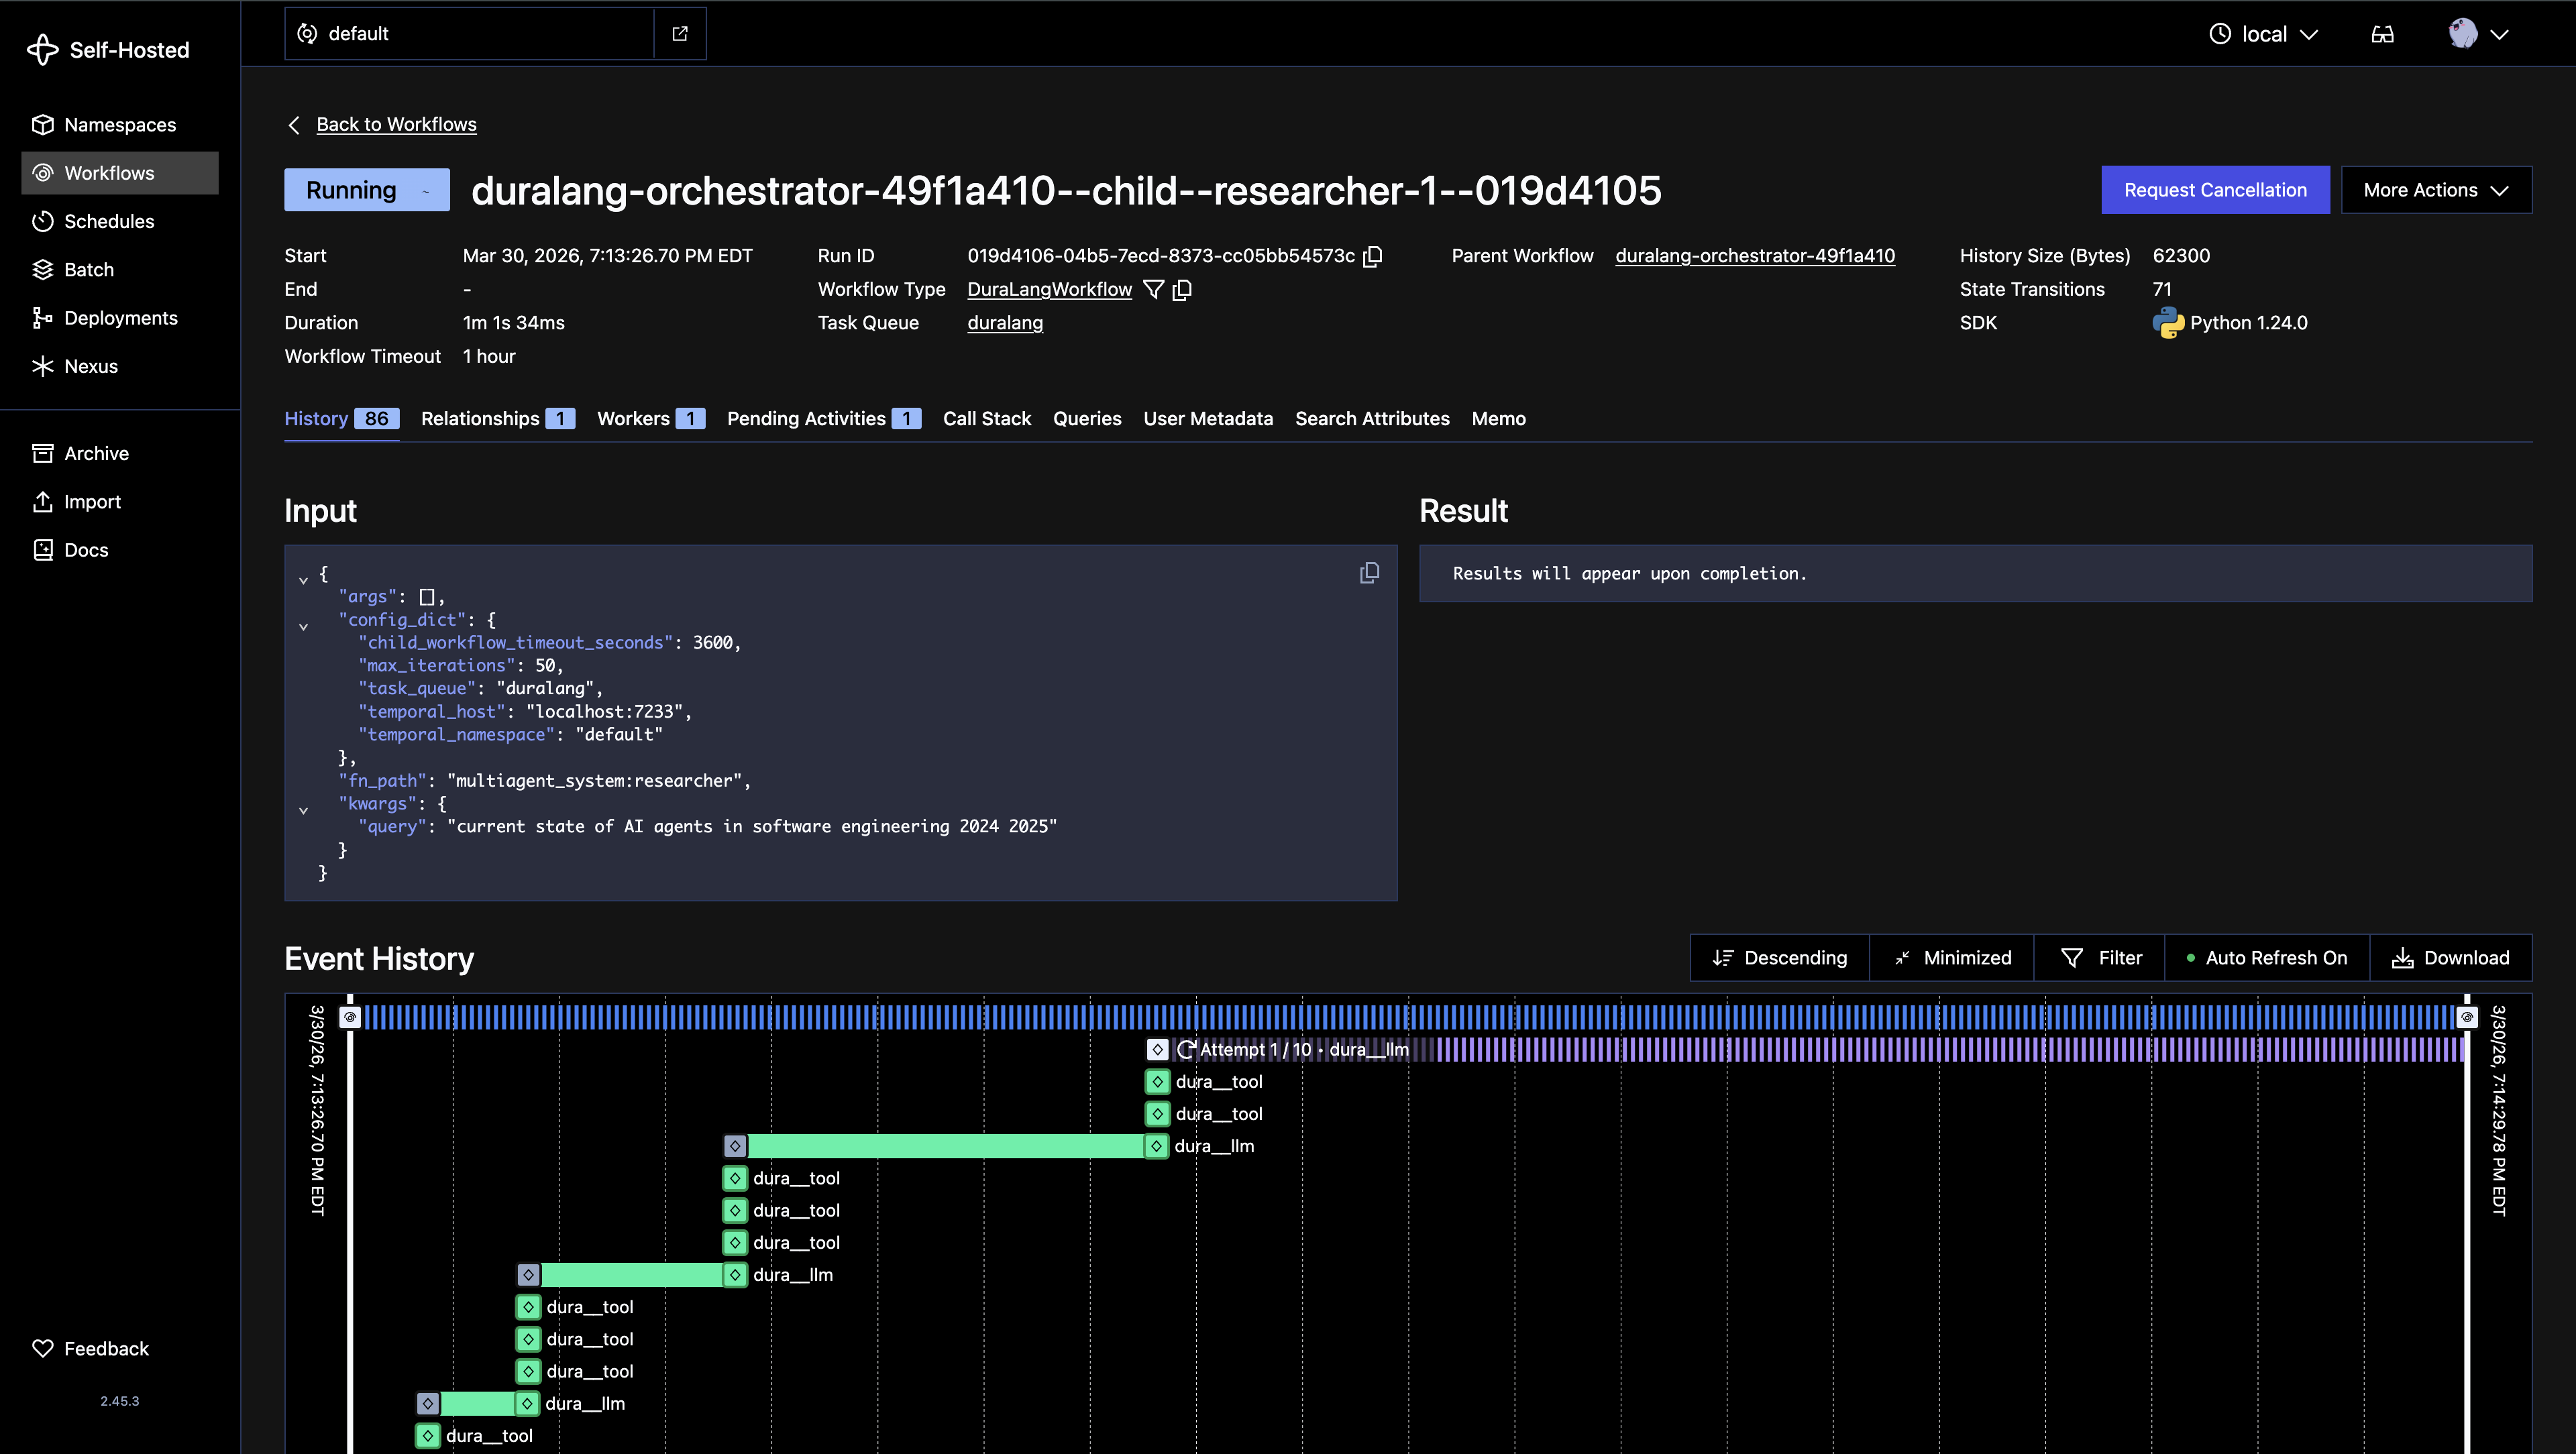Click the Temporal Self-Hosted logo
The width and height of the screenshot is (2576, 1454).
click(x=108, y=50)
